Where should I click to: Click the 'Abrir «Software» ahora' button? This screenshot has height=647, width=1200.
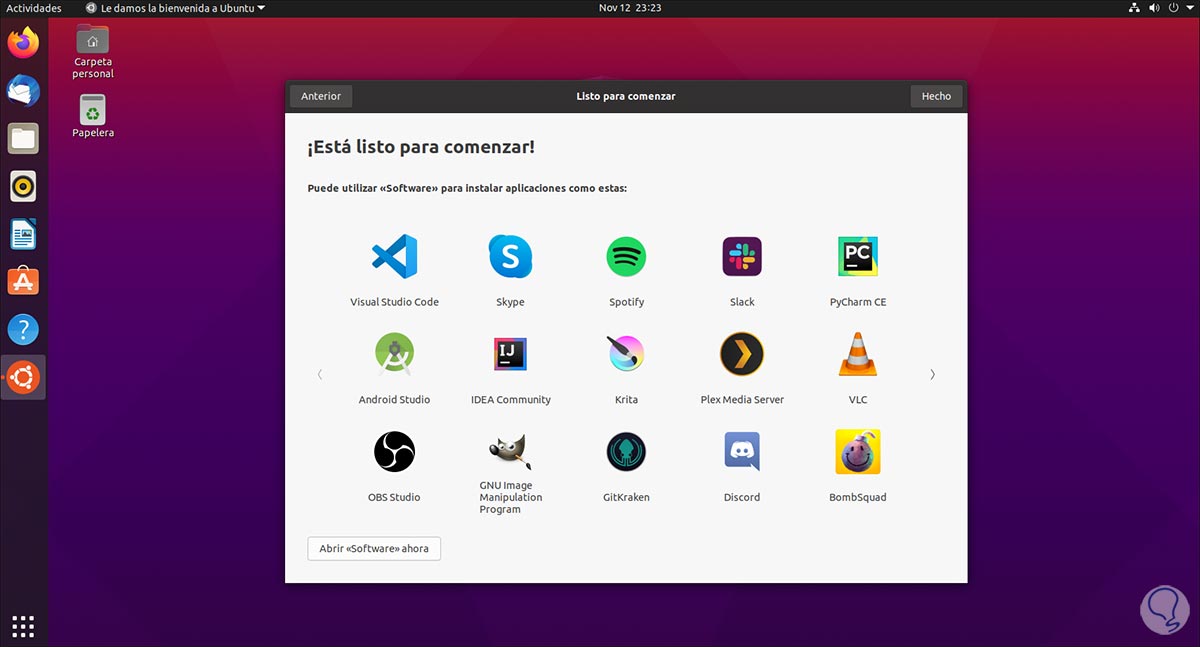coord(374,548)
